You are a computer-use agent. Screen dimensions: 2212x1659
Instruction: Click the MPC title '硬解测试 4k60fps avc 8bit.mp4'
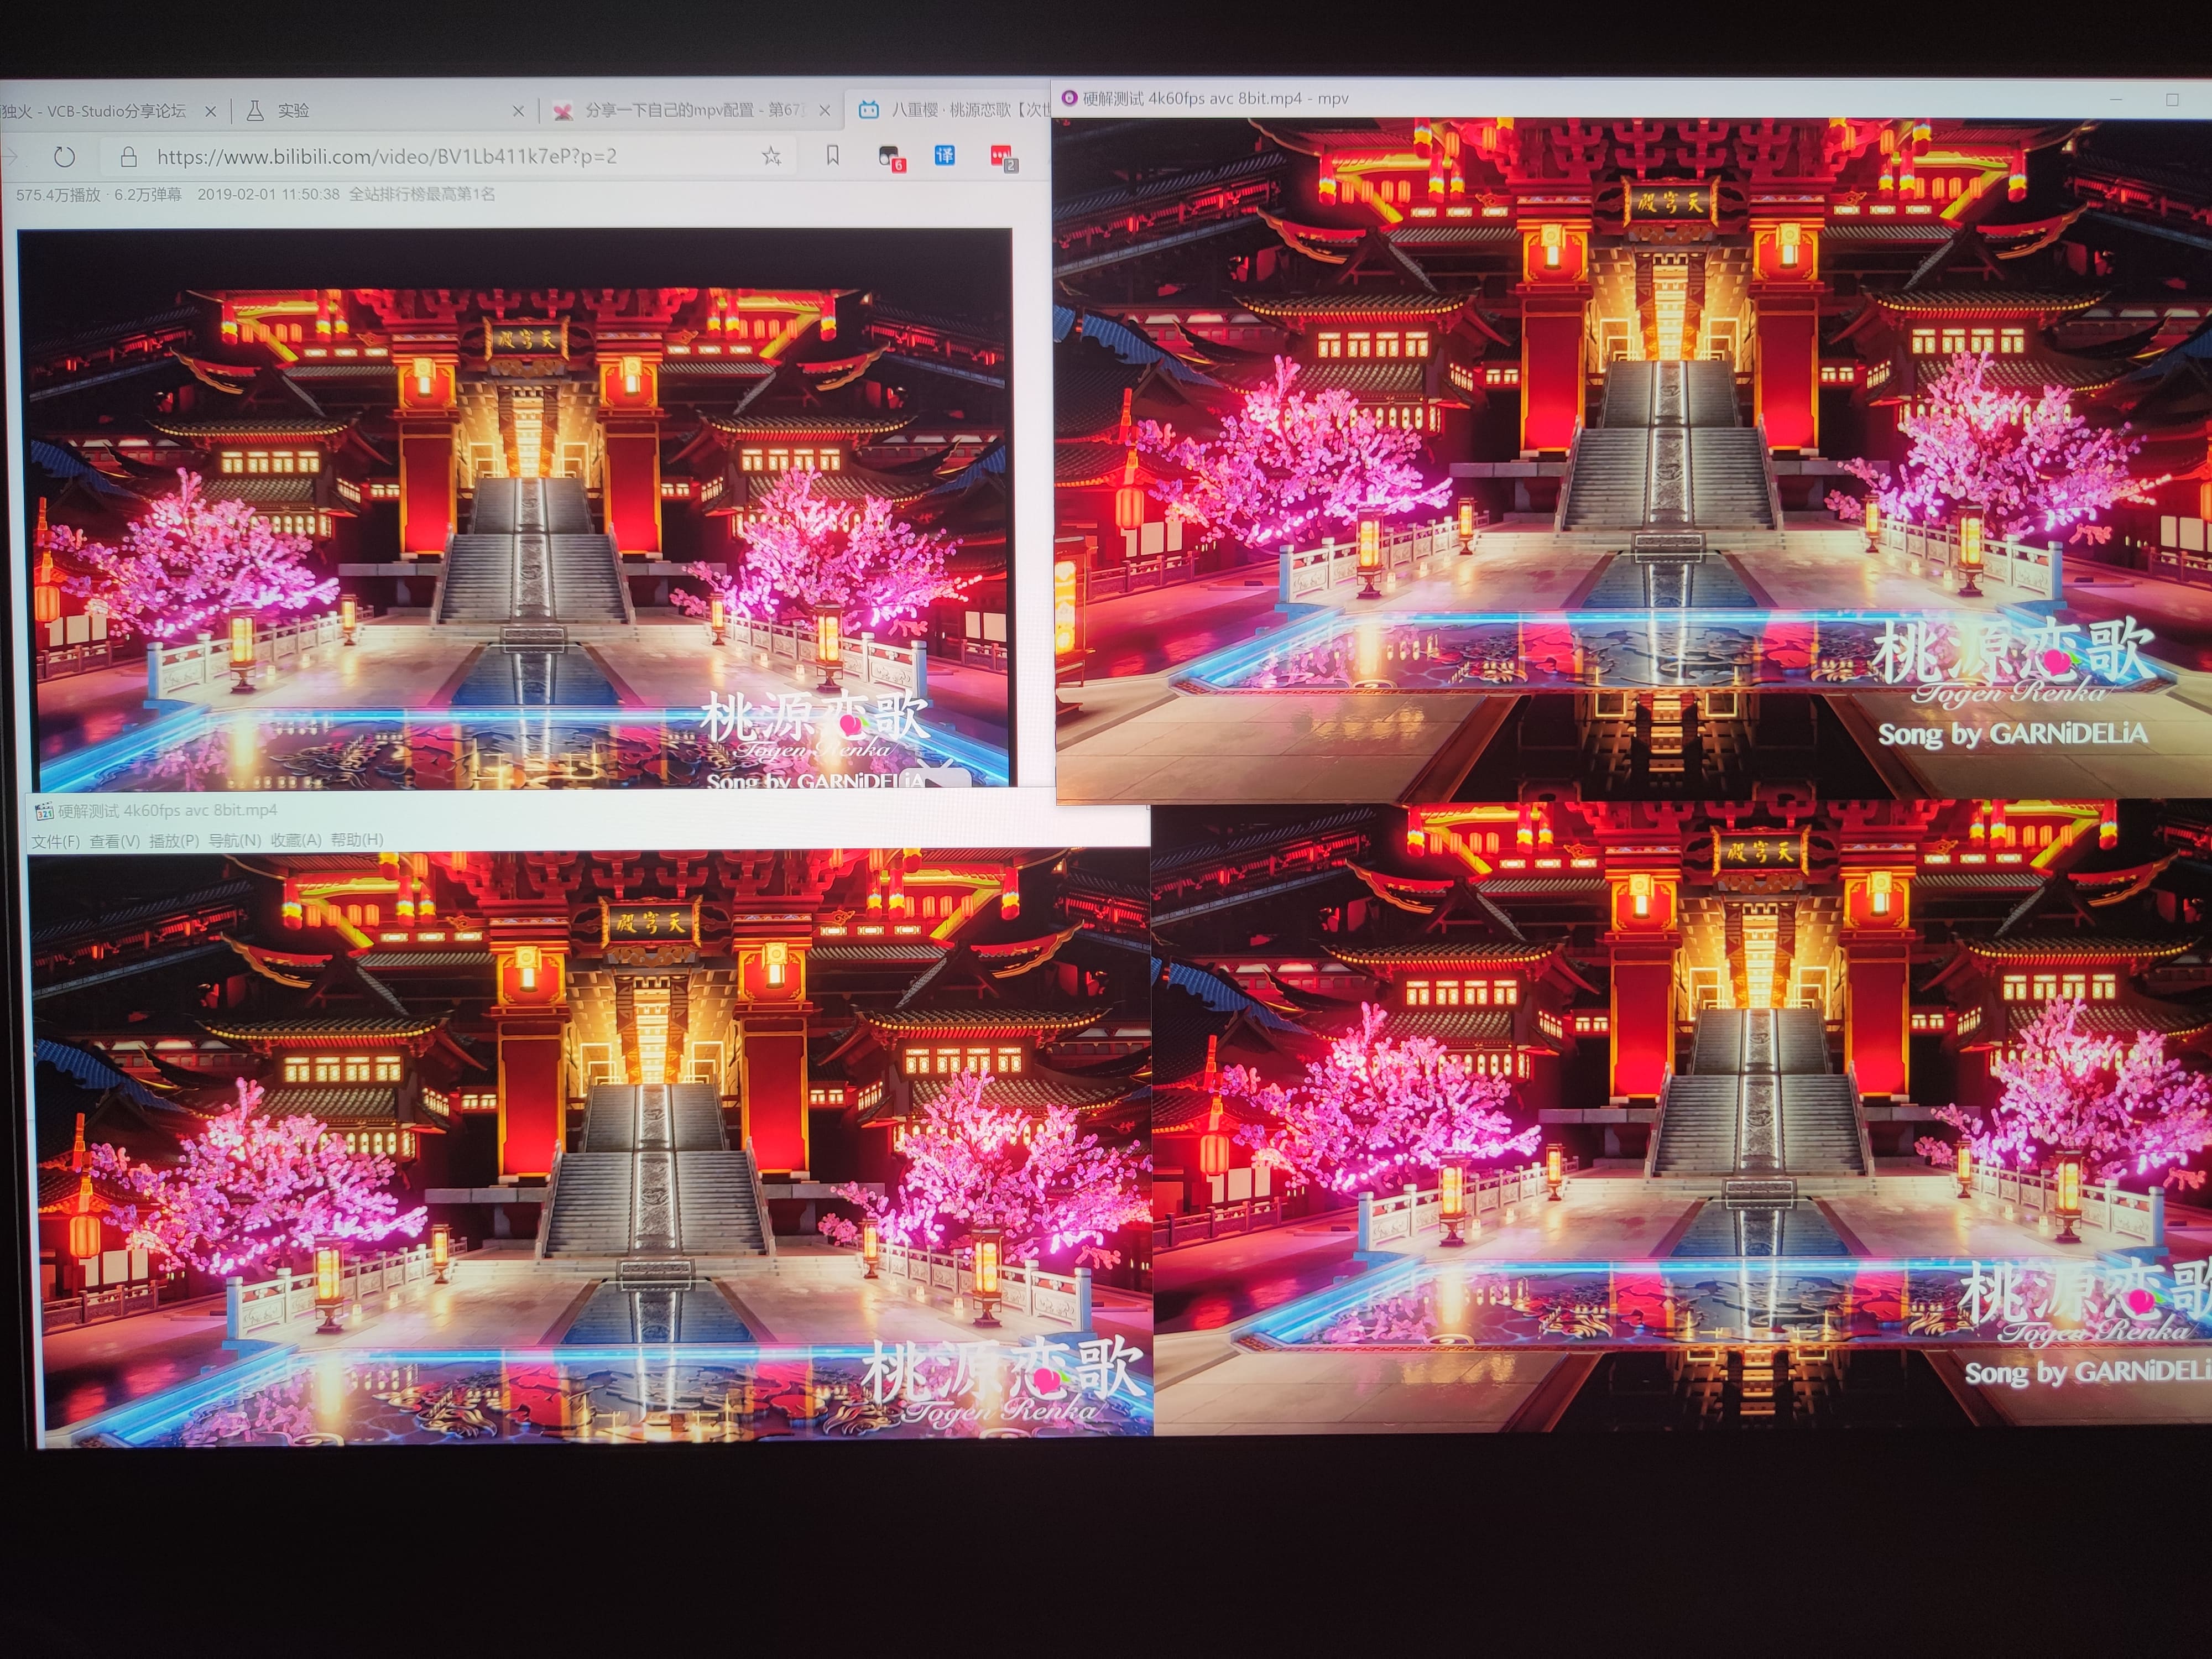click(x=167, y=811)
